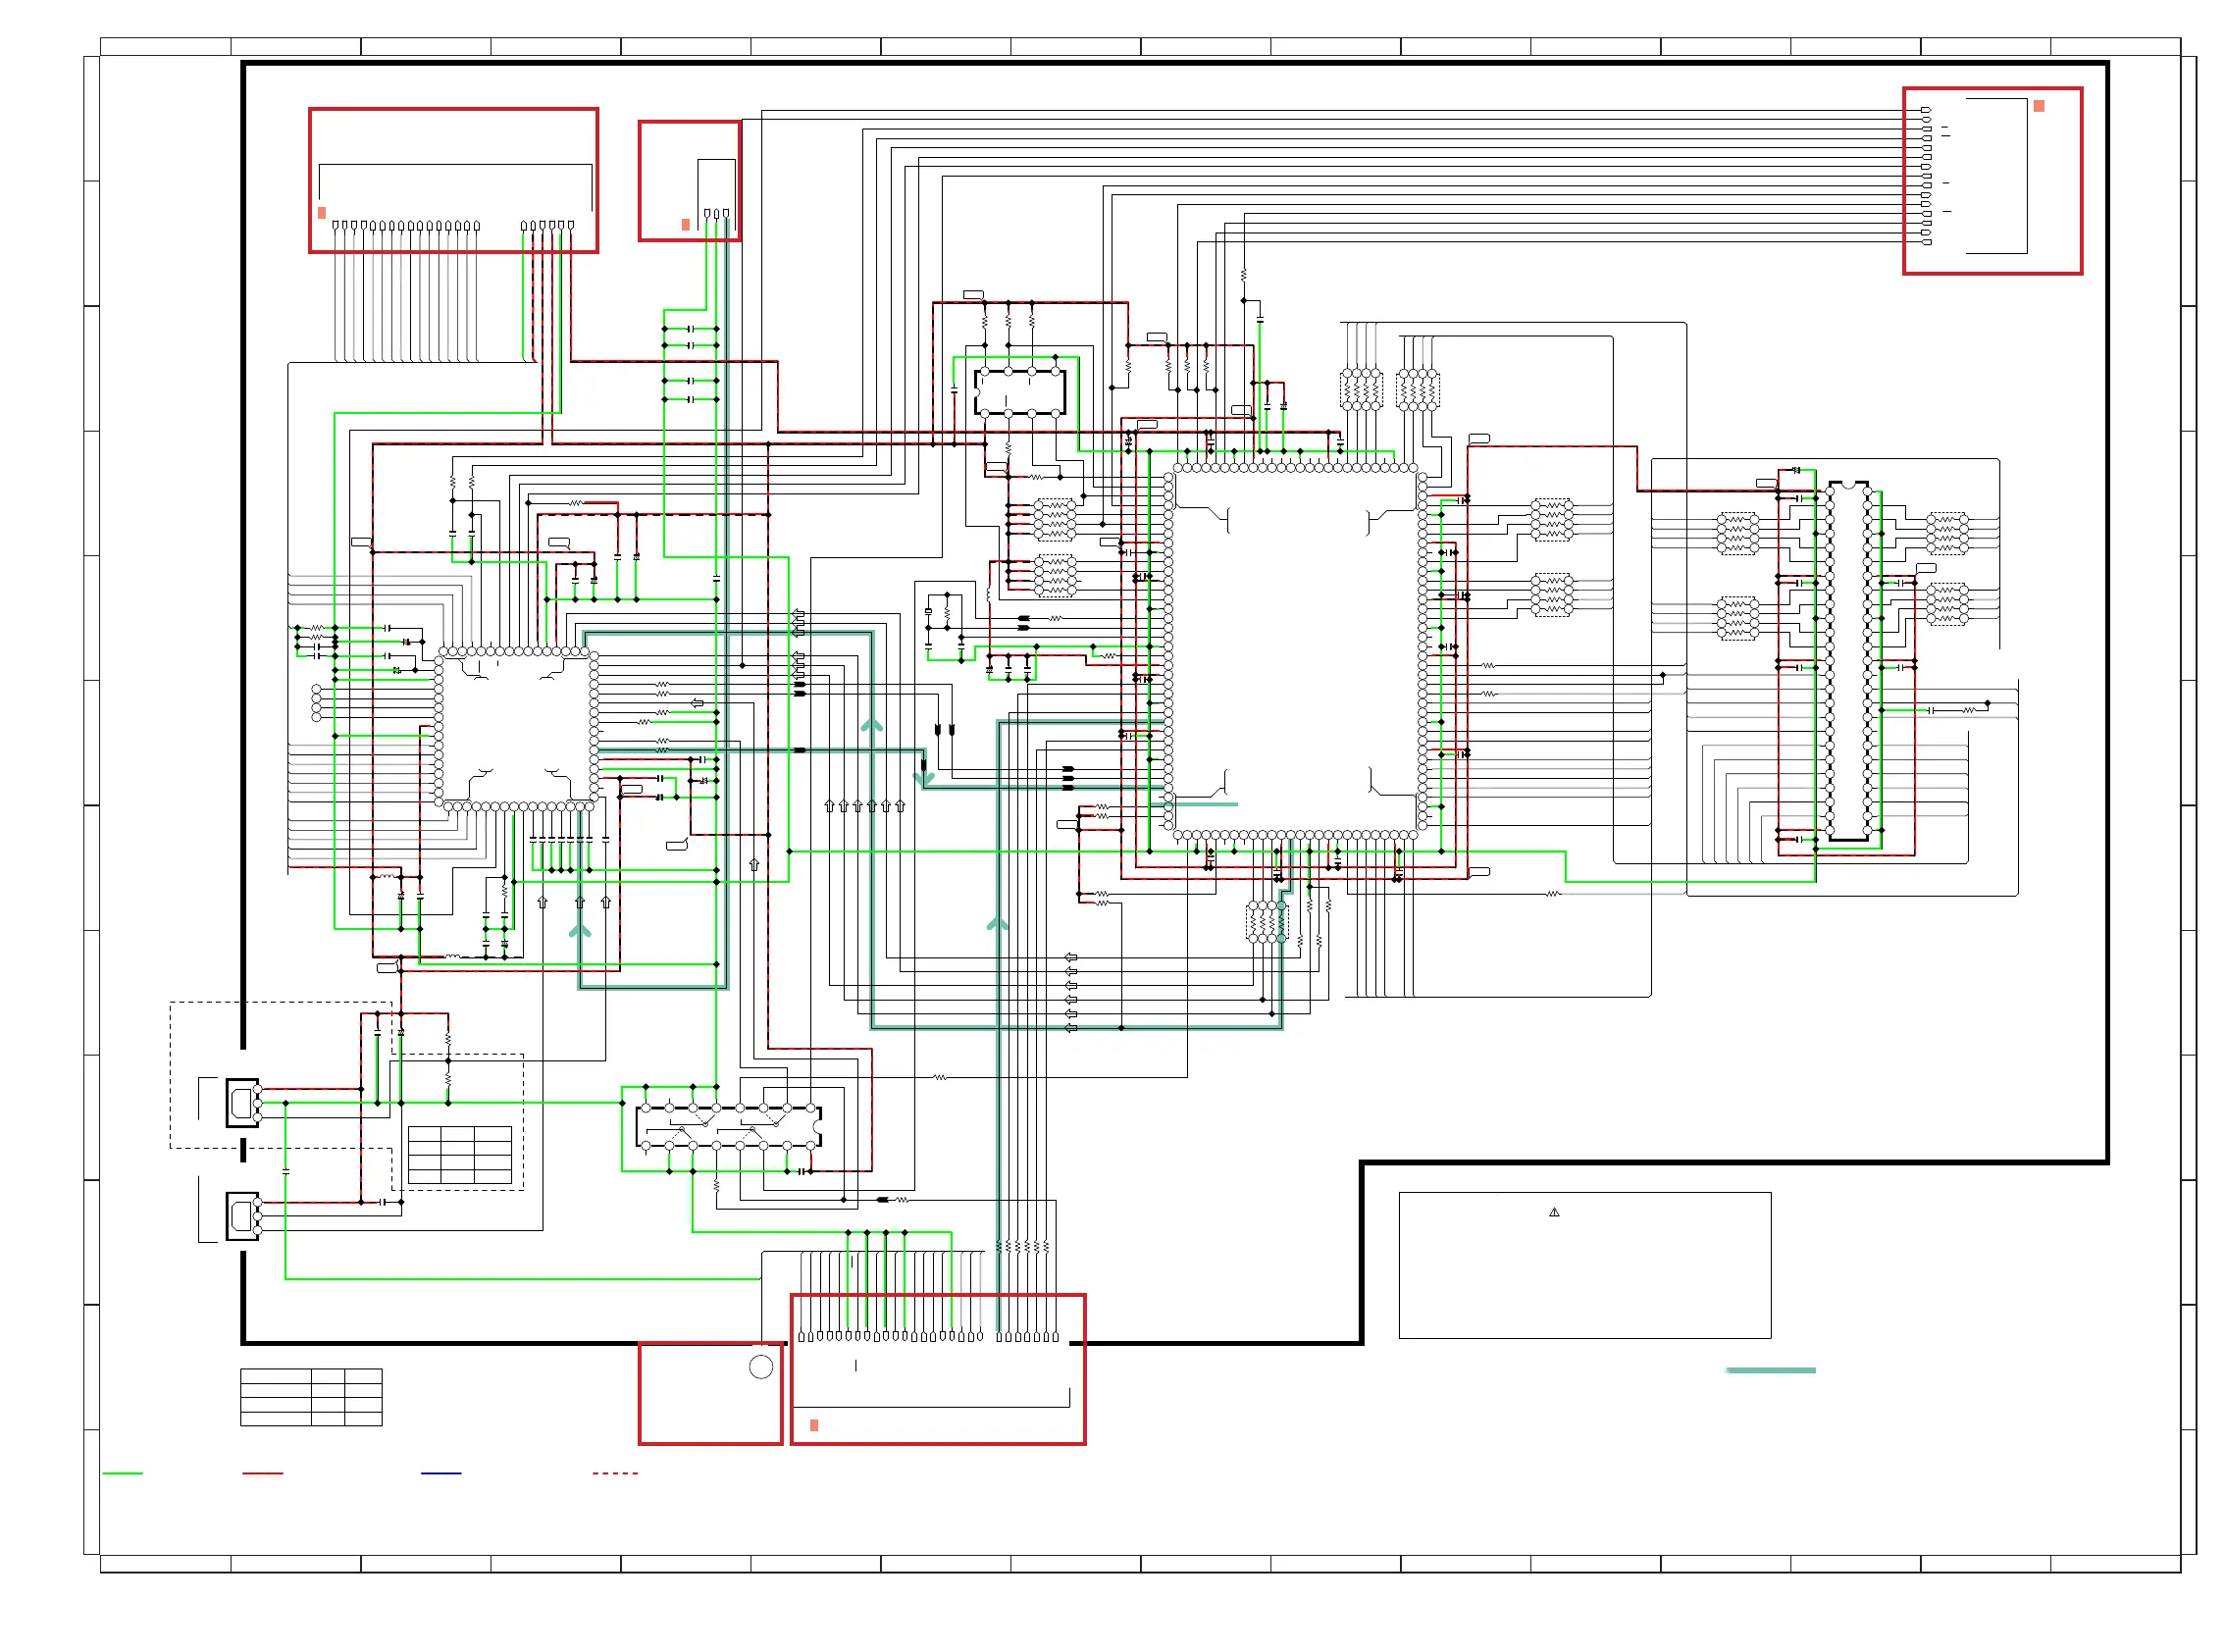This screenshot has width=2225, height=1652.
Task: Click the teal line sample below the notice box
Action: (x=1771, y=1370)
